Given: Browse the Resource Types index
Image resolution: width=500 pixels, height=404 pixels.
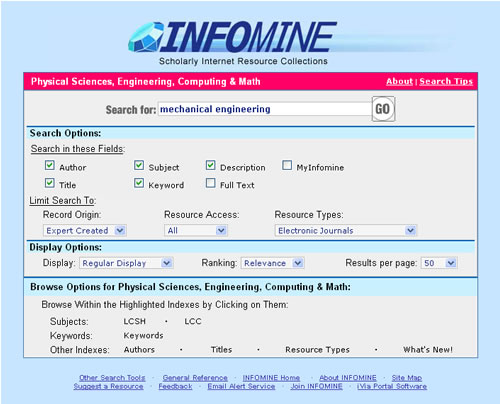Looking at the screenshot, I should tap(317, 350).
